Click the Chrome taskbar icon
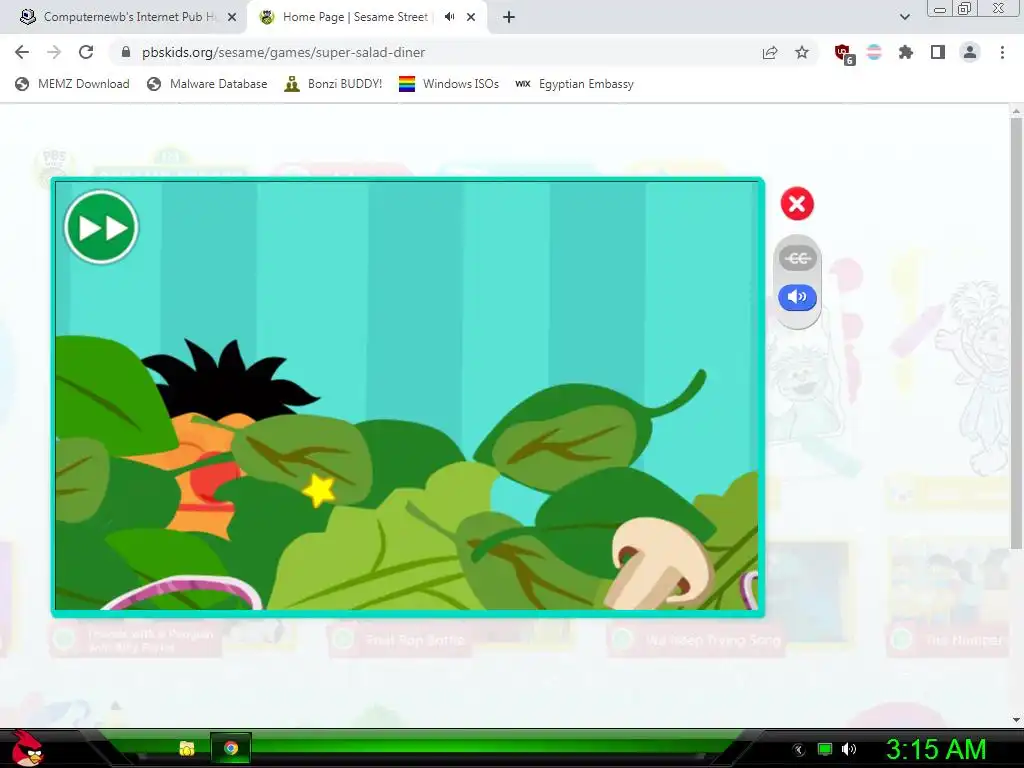The height and width of the screenshot is (768, 1024). tap(231, 748)
